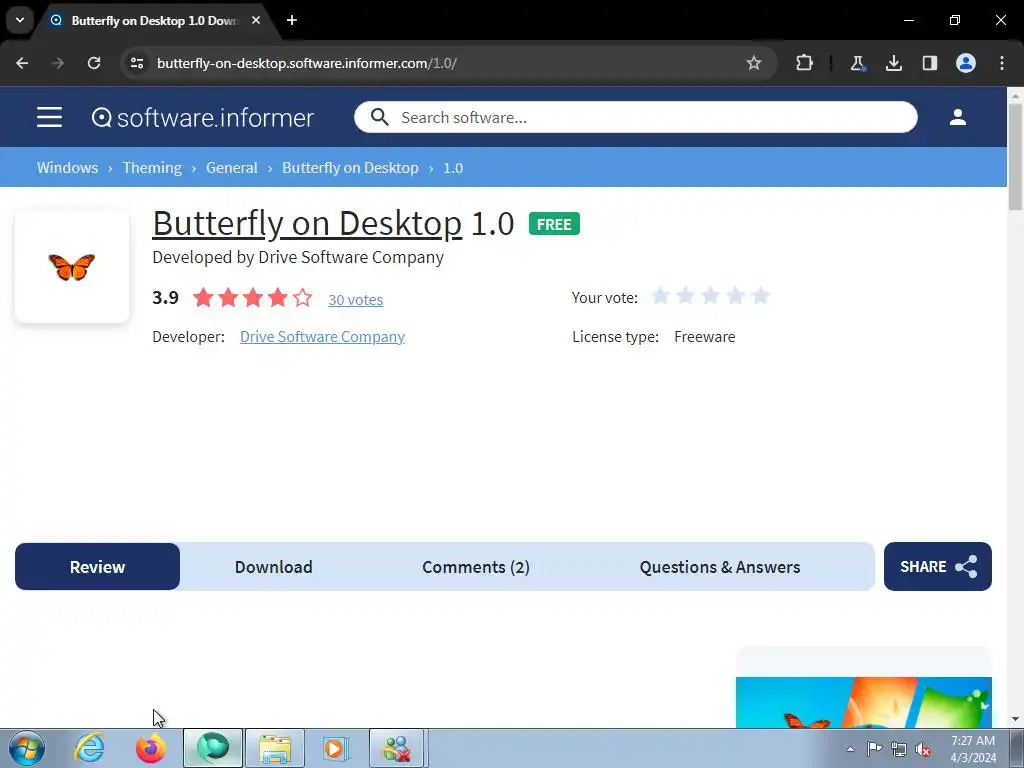Toggle the browser side panel icon
This screenshot has width=1024, height=768.
(x=929, y=63)
